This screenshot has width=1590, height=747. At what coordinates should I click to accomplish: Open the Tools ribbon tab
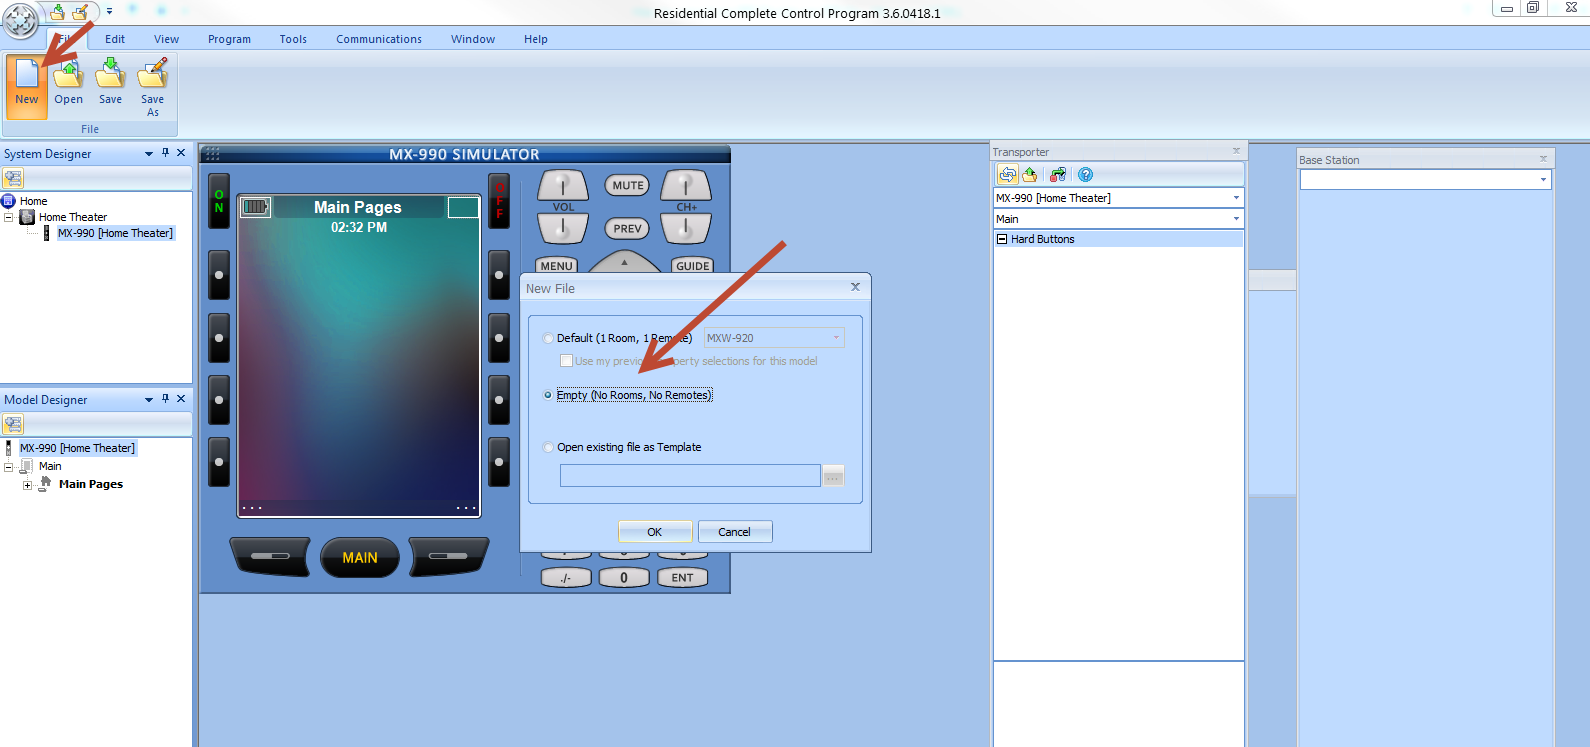293,39
